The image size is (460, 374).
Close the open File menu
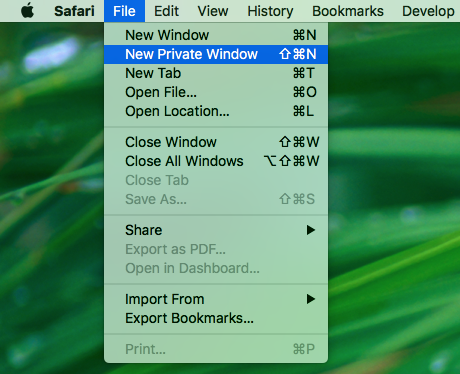[124, 11]
